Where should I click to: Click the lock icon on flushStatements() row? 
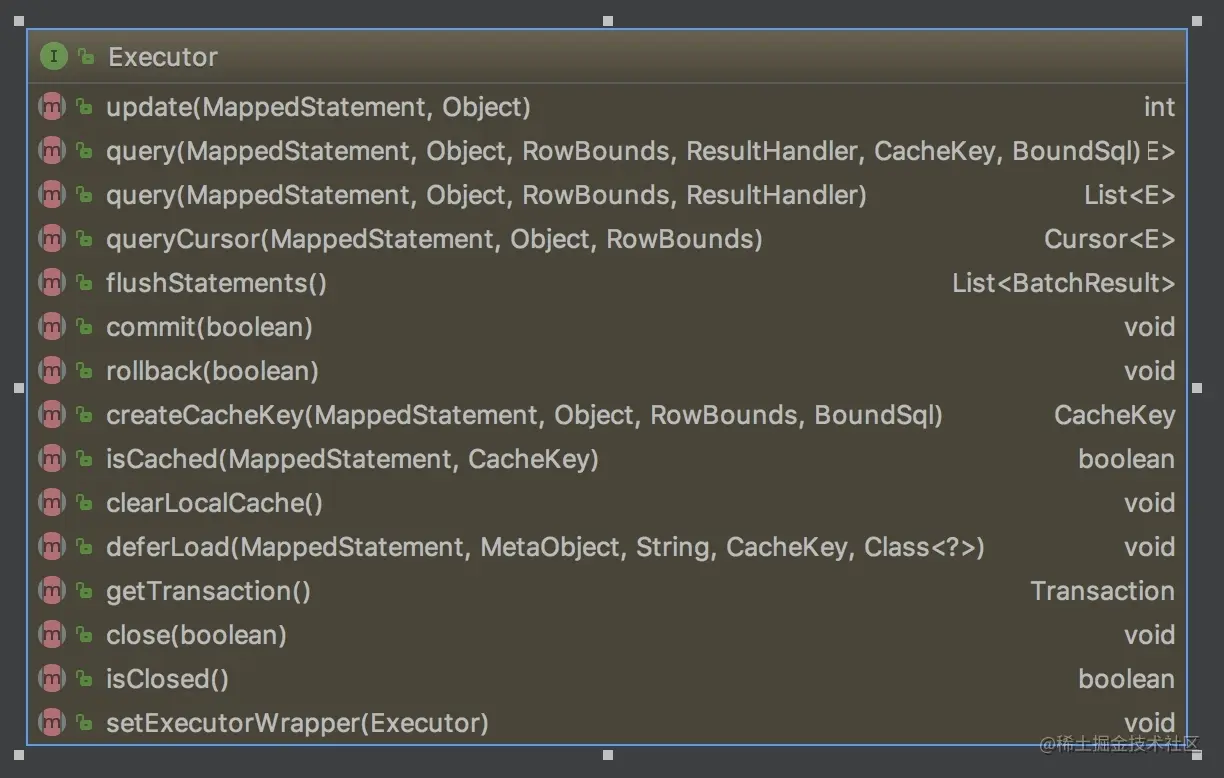[x=85, y=283]
